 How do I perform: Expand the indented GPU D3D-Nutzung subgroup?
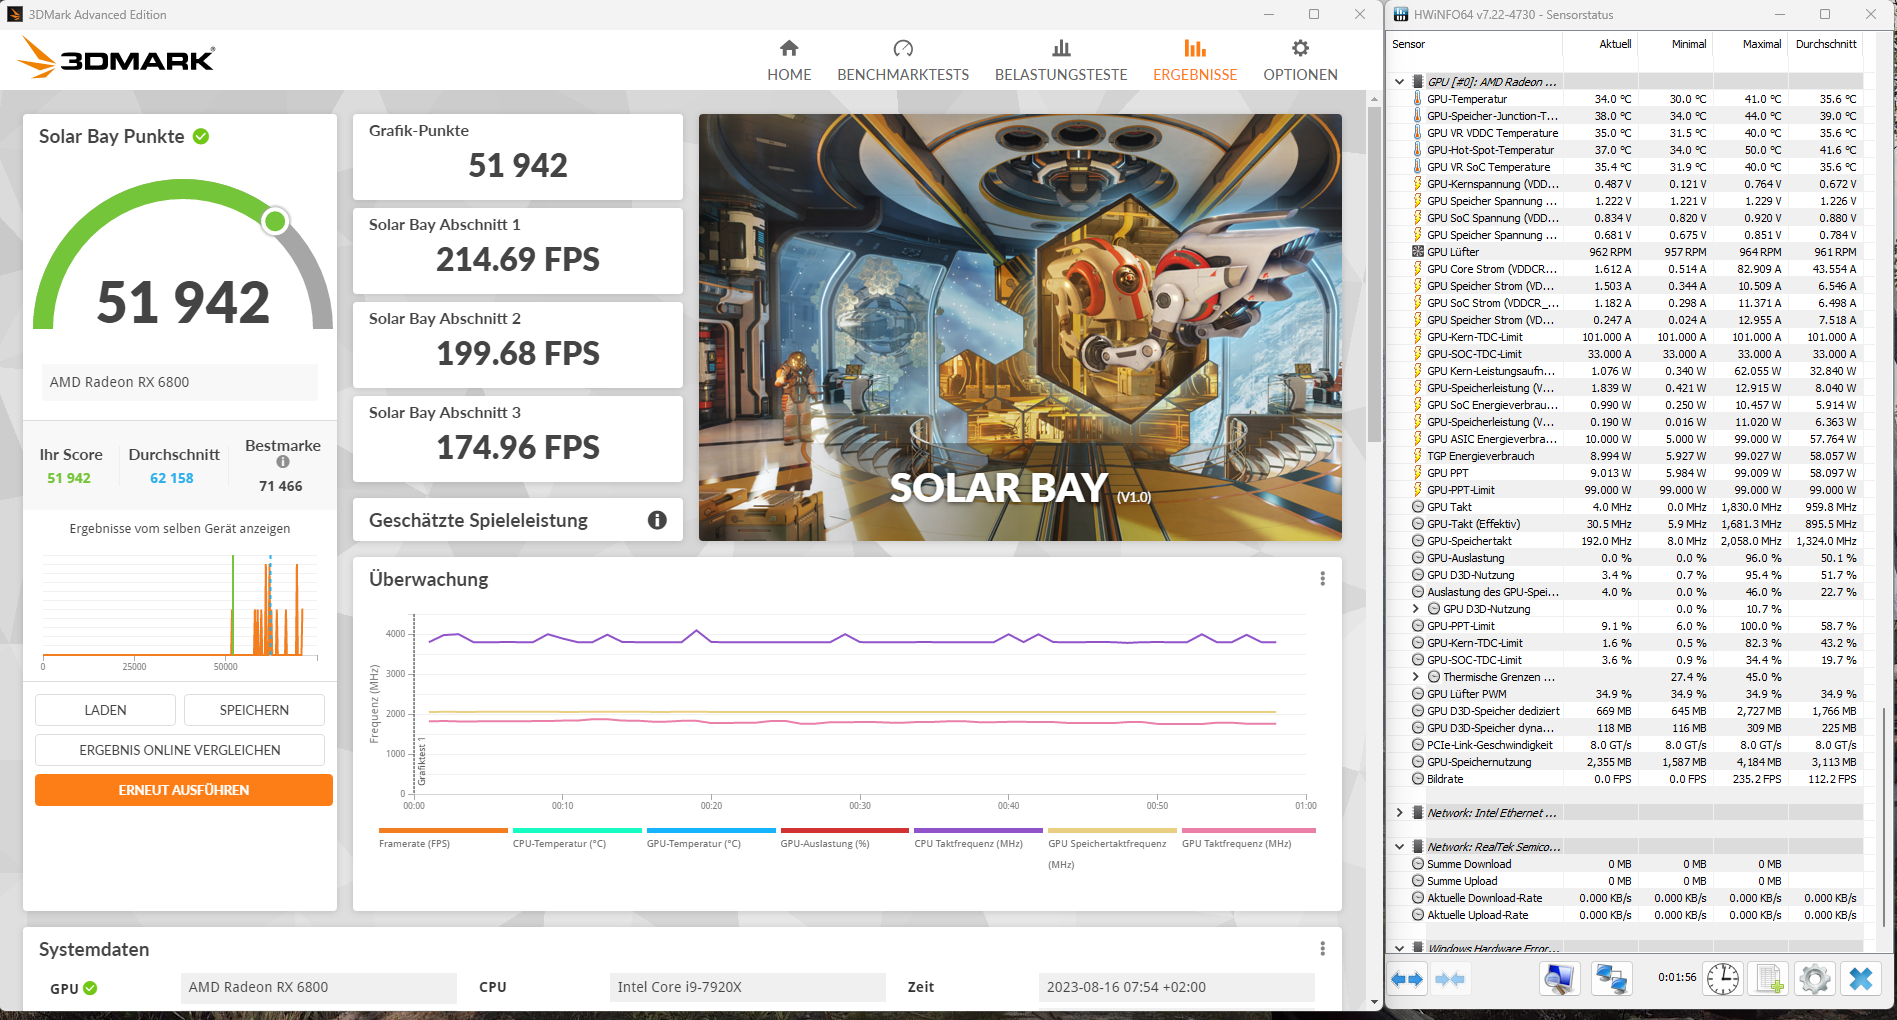coord(1415,609)
